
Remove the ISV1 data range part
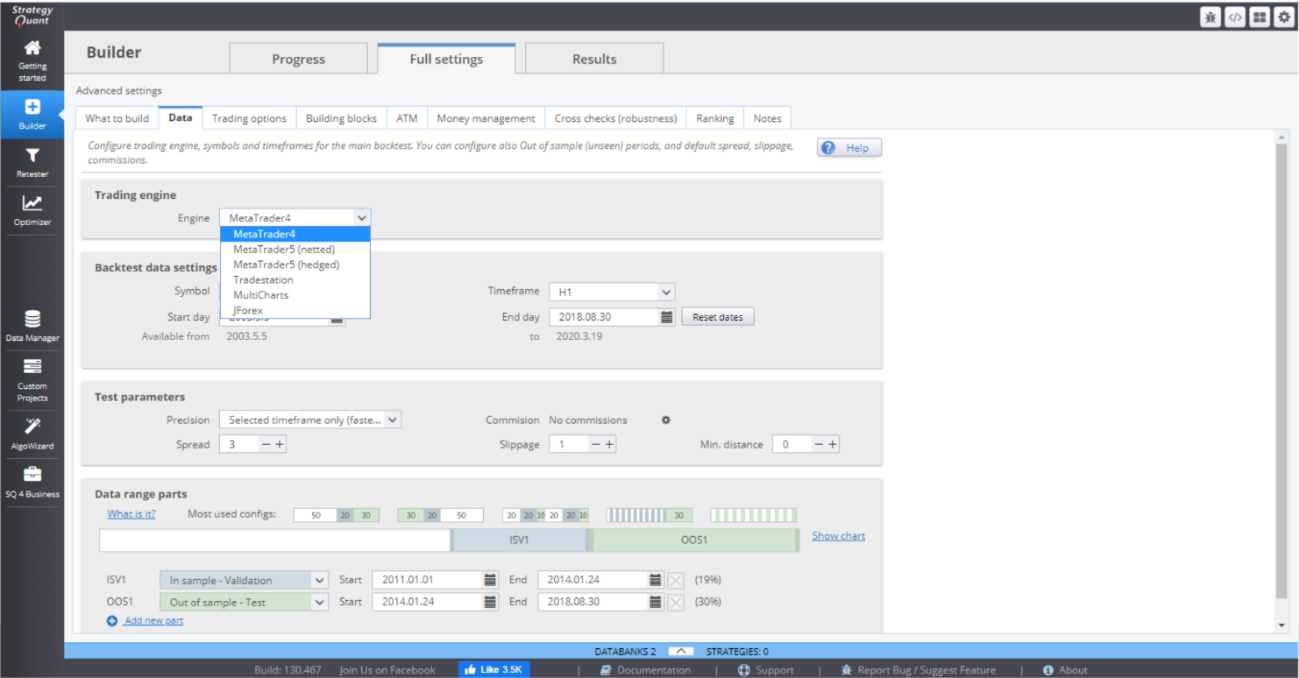676,579
